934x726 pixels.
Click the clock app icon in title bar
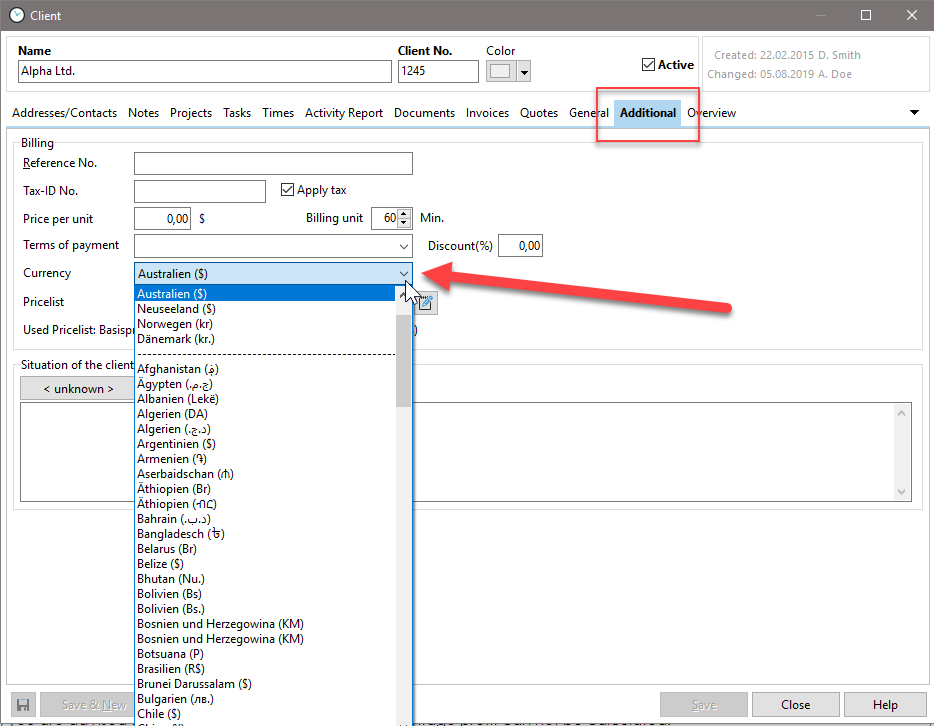[x=17, y=15]
